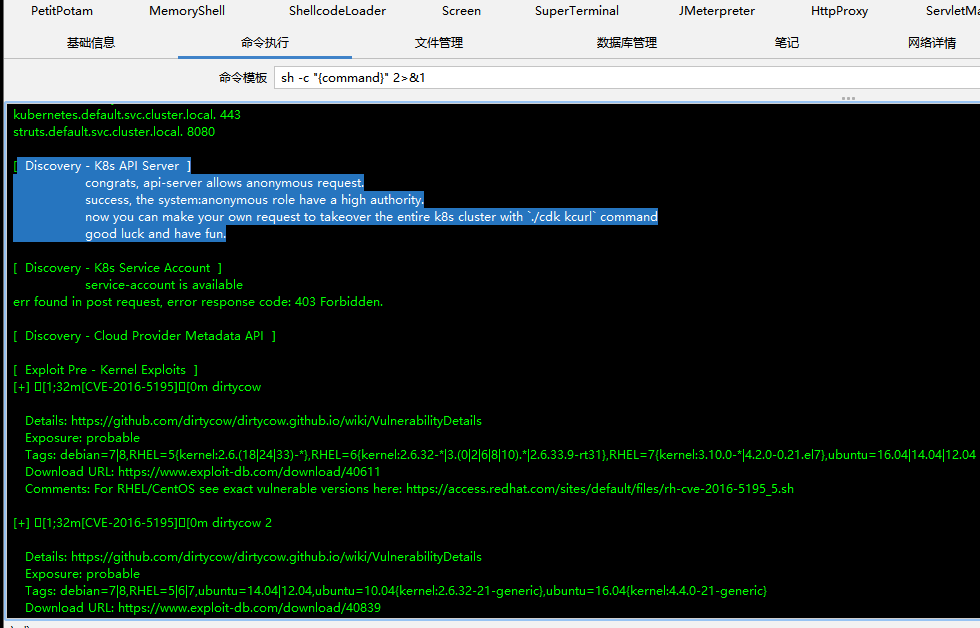980x628 pixels.
Task: Open the Screen tab
Action: pos(461,11)
